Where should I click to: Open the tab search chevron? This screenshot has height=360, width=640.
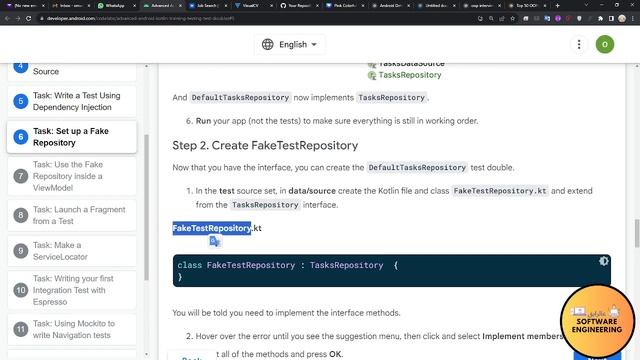pos(586,5)
